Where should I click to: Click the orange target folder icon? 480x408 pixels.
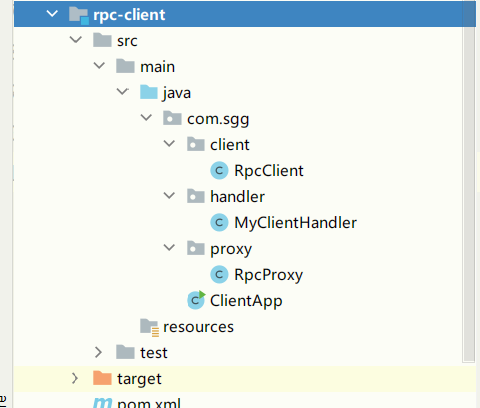(x=102, y=378)
